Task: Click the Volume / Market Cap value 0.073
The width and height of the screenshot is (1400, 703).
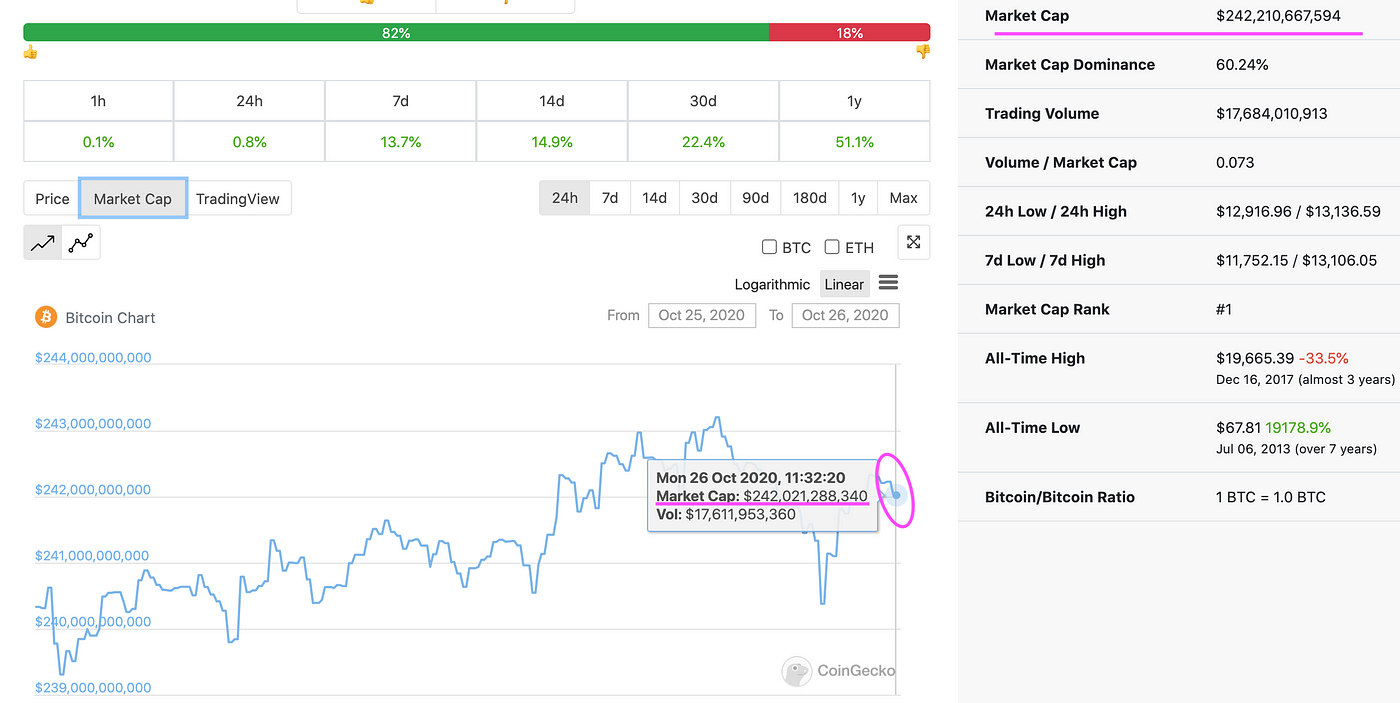Action: coord(1235,162)
